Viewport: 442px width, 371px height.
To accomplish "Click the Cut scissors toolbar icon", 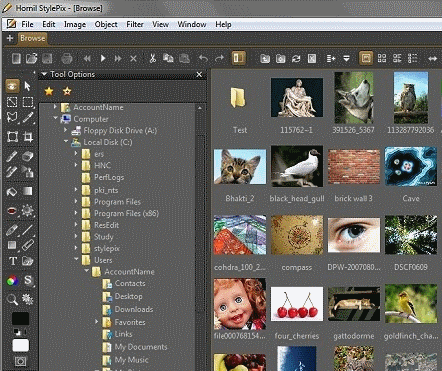I will (152, 58).
